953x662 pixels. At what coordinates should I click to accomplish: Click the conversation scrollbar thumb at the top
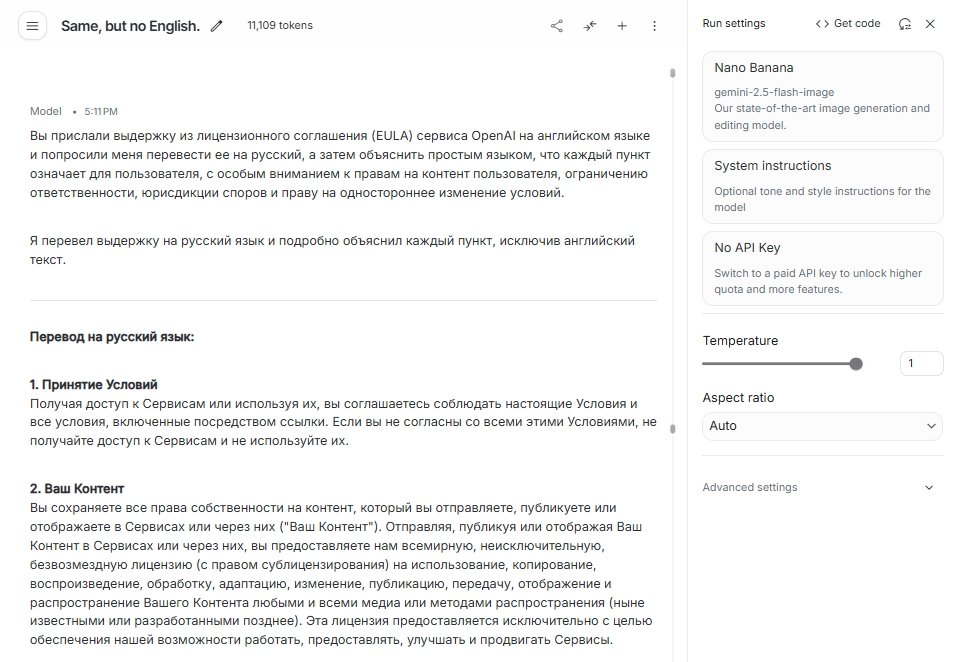pos(672,72)
